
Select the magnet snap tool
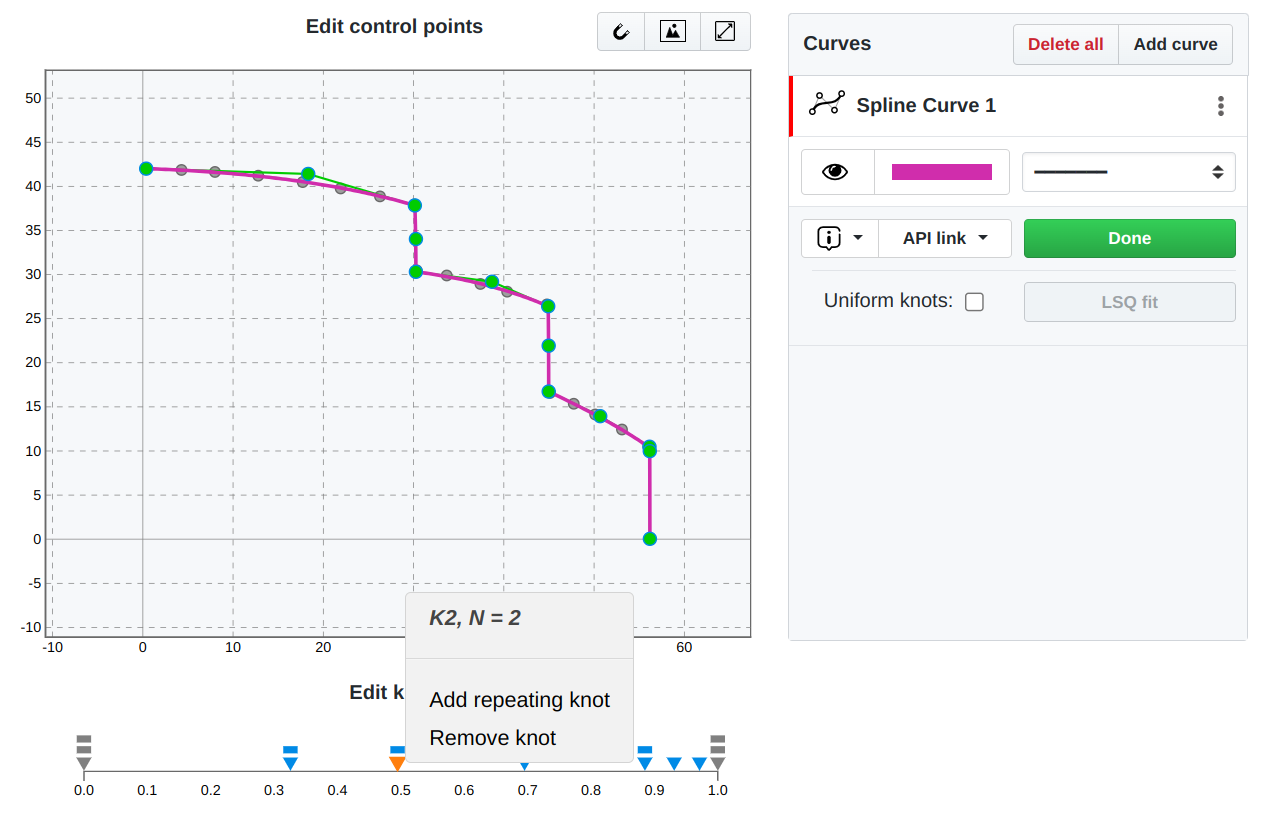point(621,31)
